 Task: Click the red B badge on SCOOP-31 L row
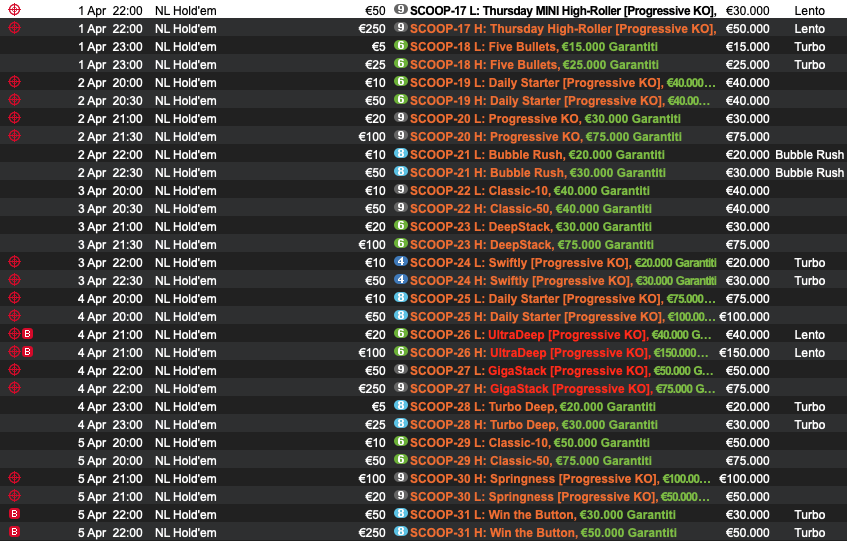tap(15, 514)
